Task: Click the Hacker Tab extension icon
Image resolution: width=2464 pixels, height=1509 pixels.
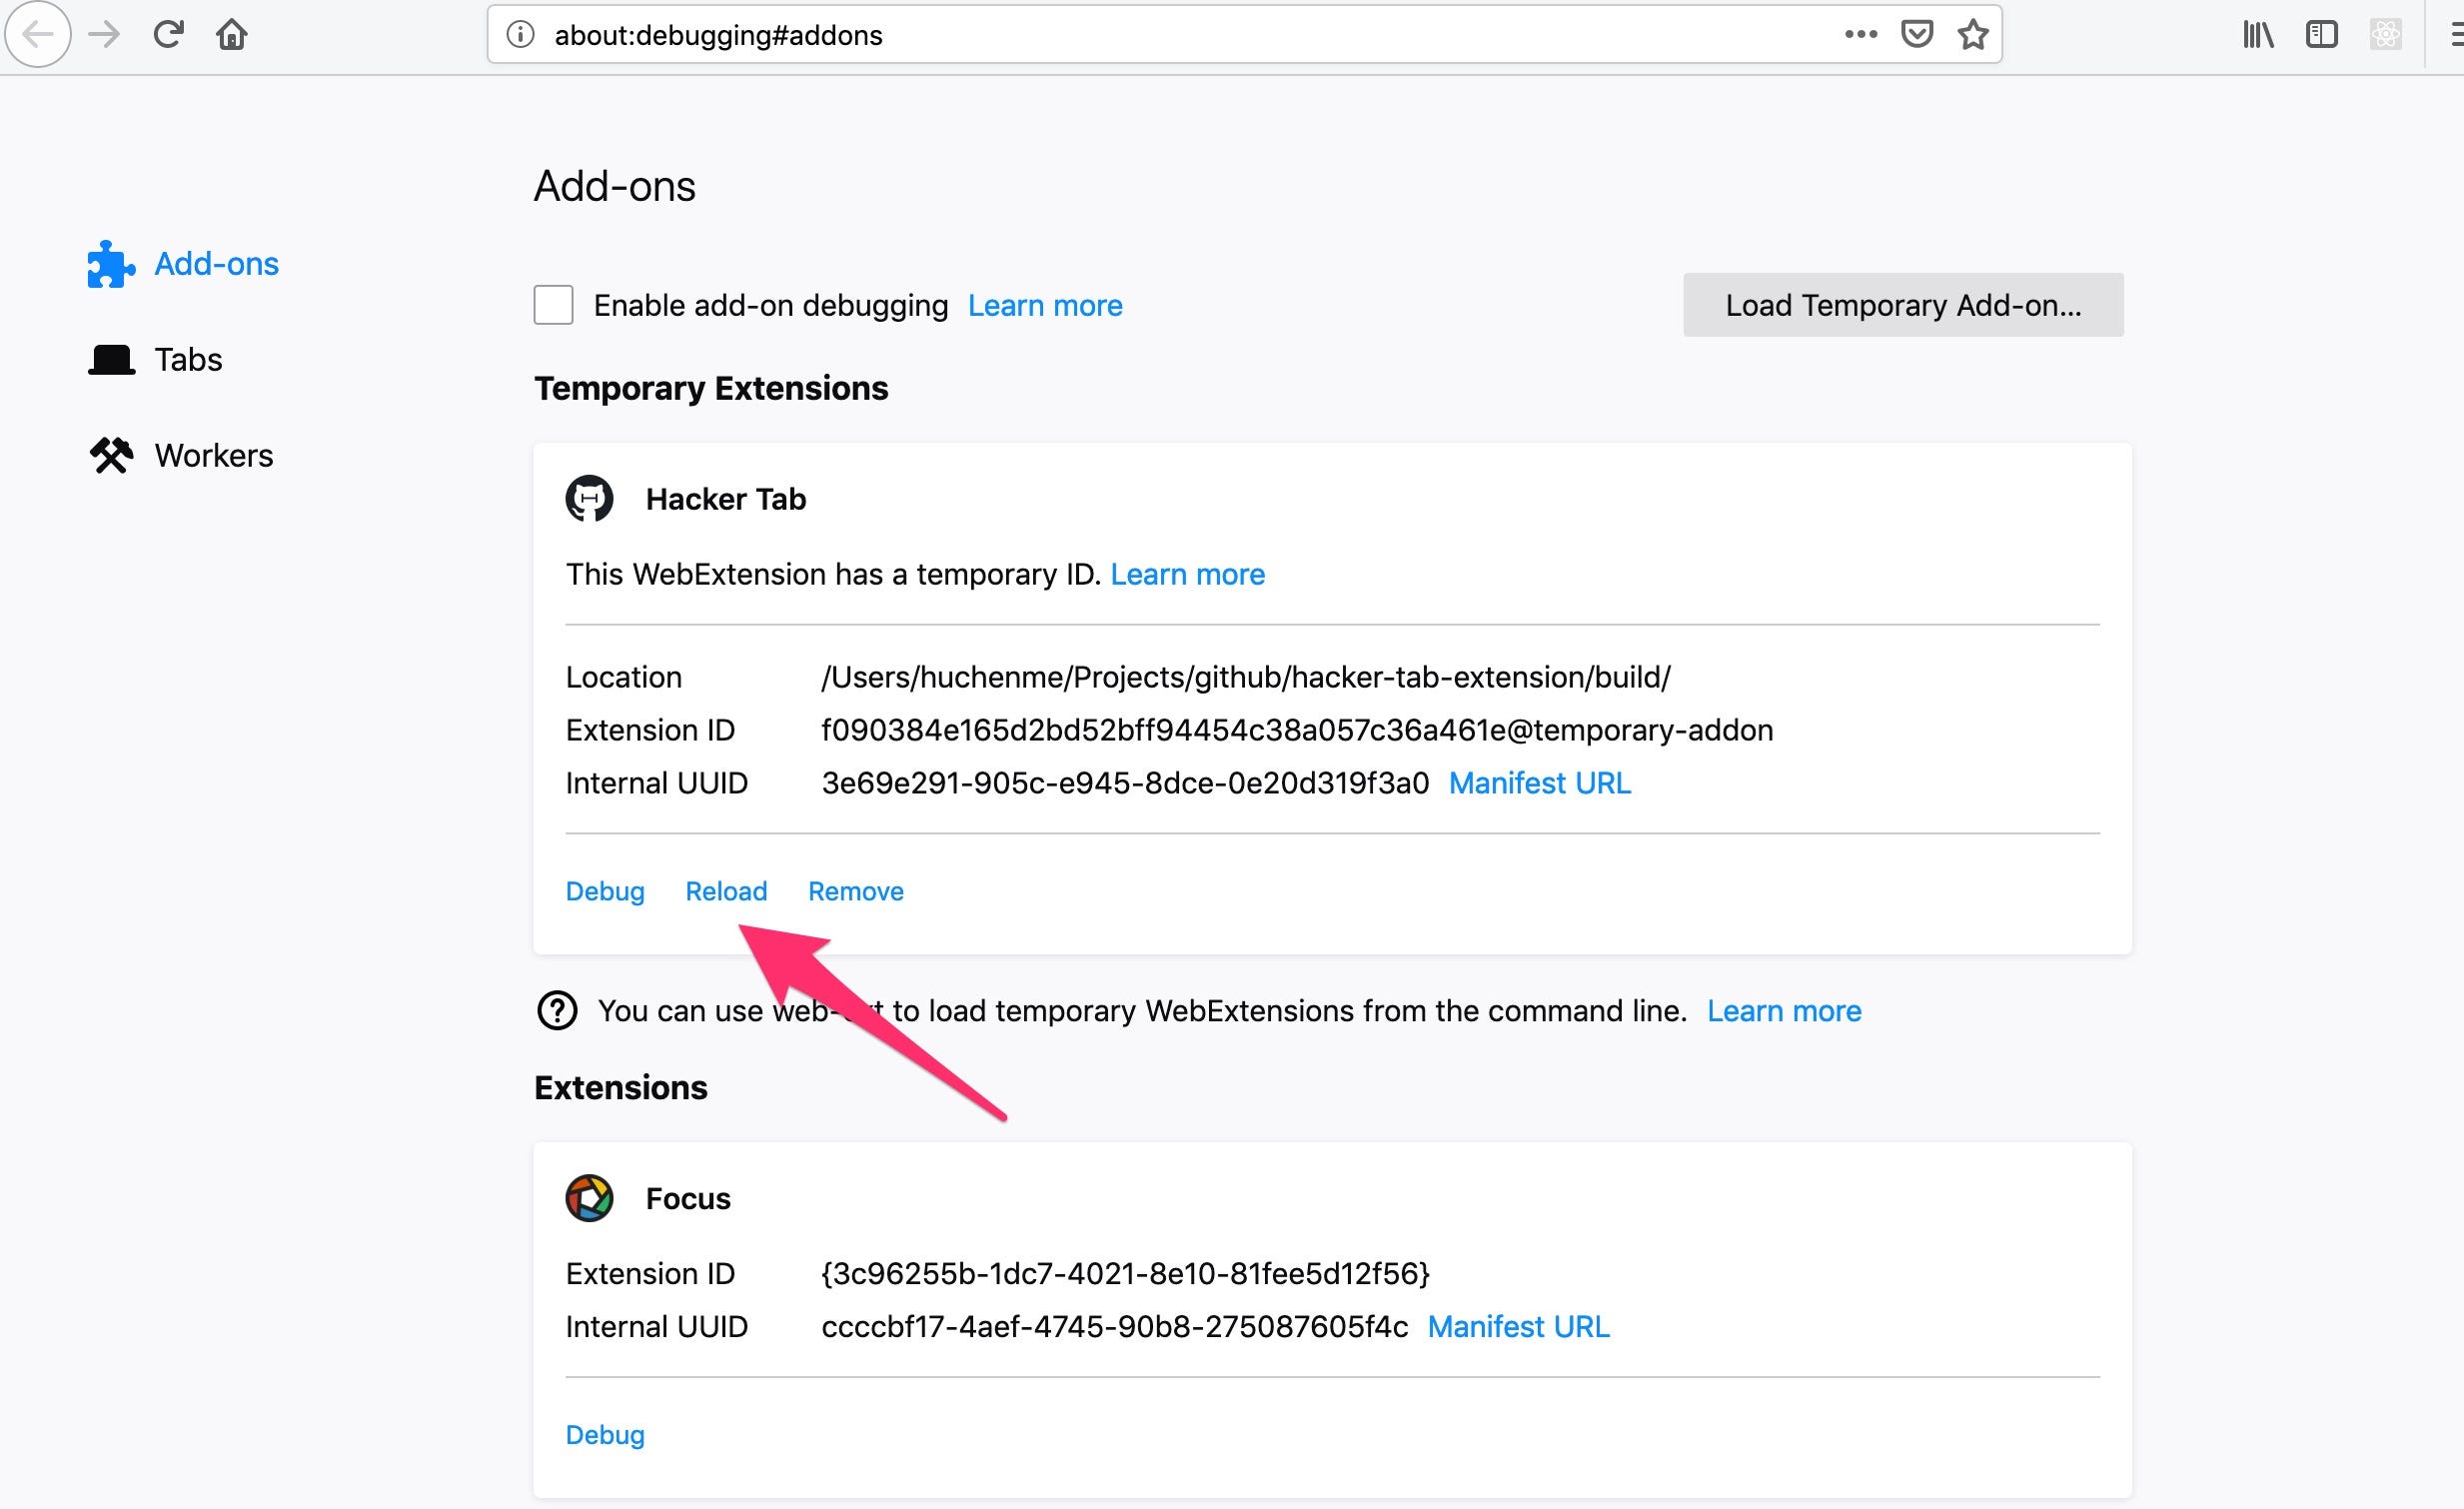Action: [x=589, y=498]
